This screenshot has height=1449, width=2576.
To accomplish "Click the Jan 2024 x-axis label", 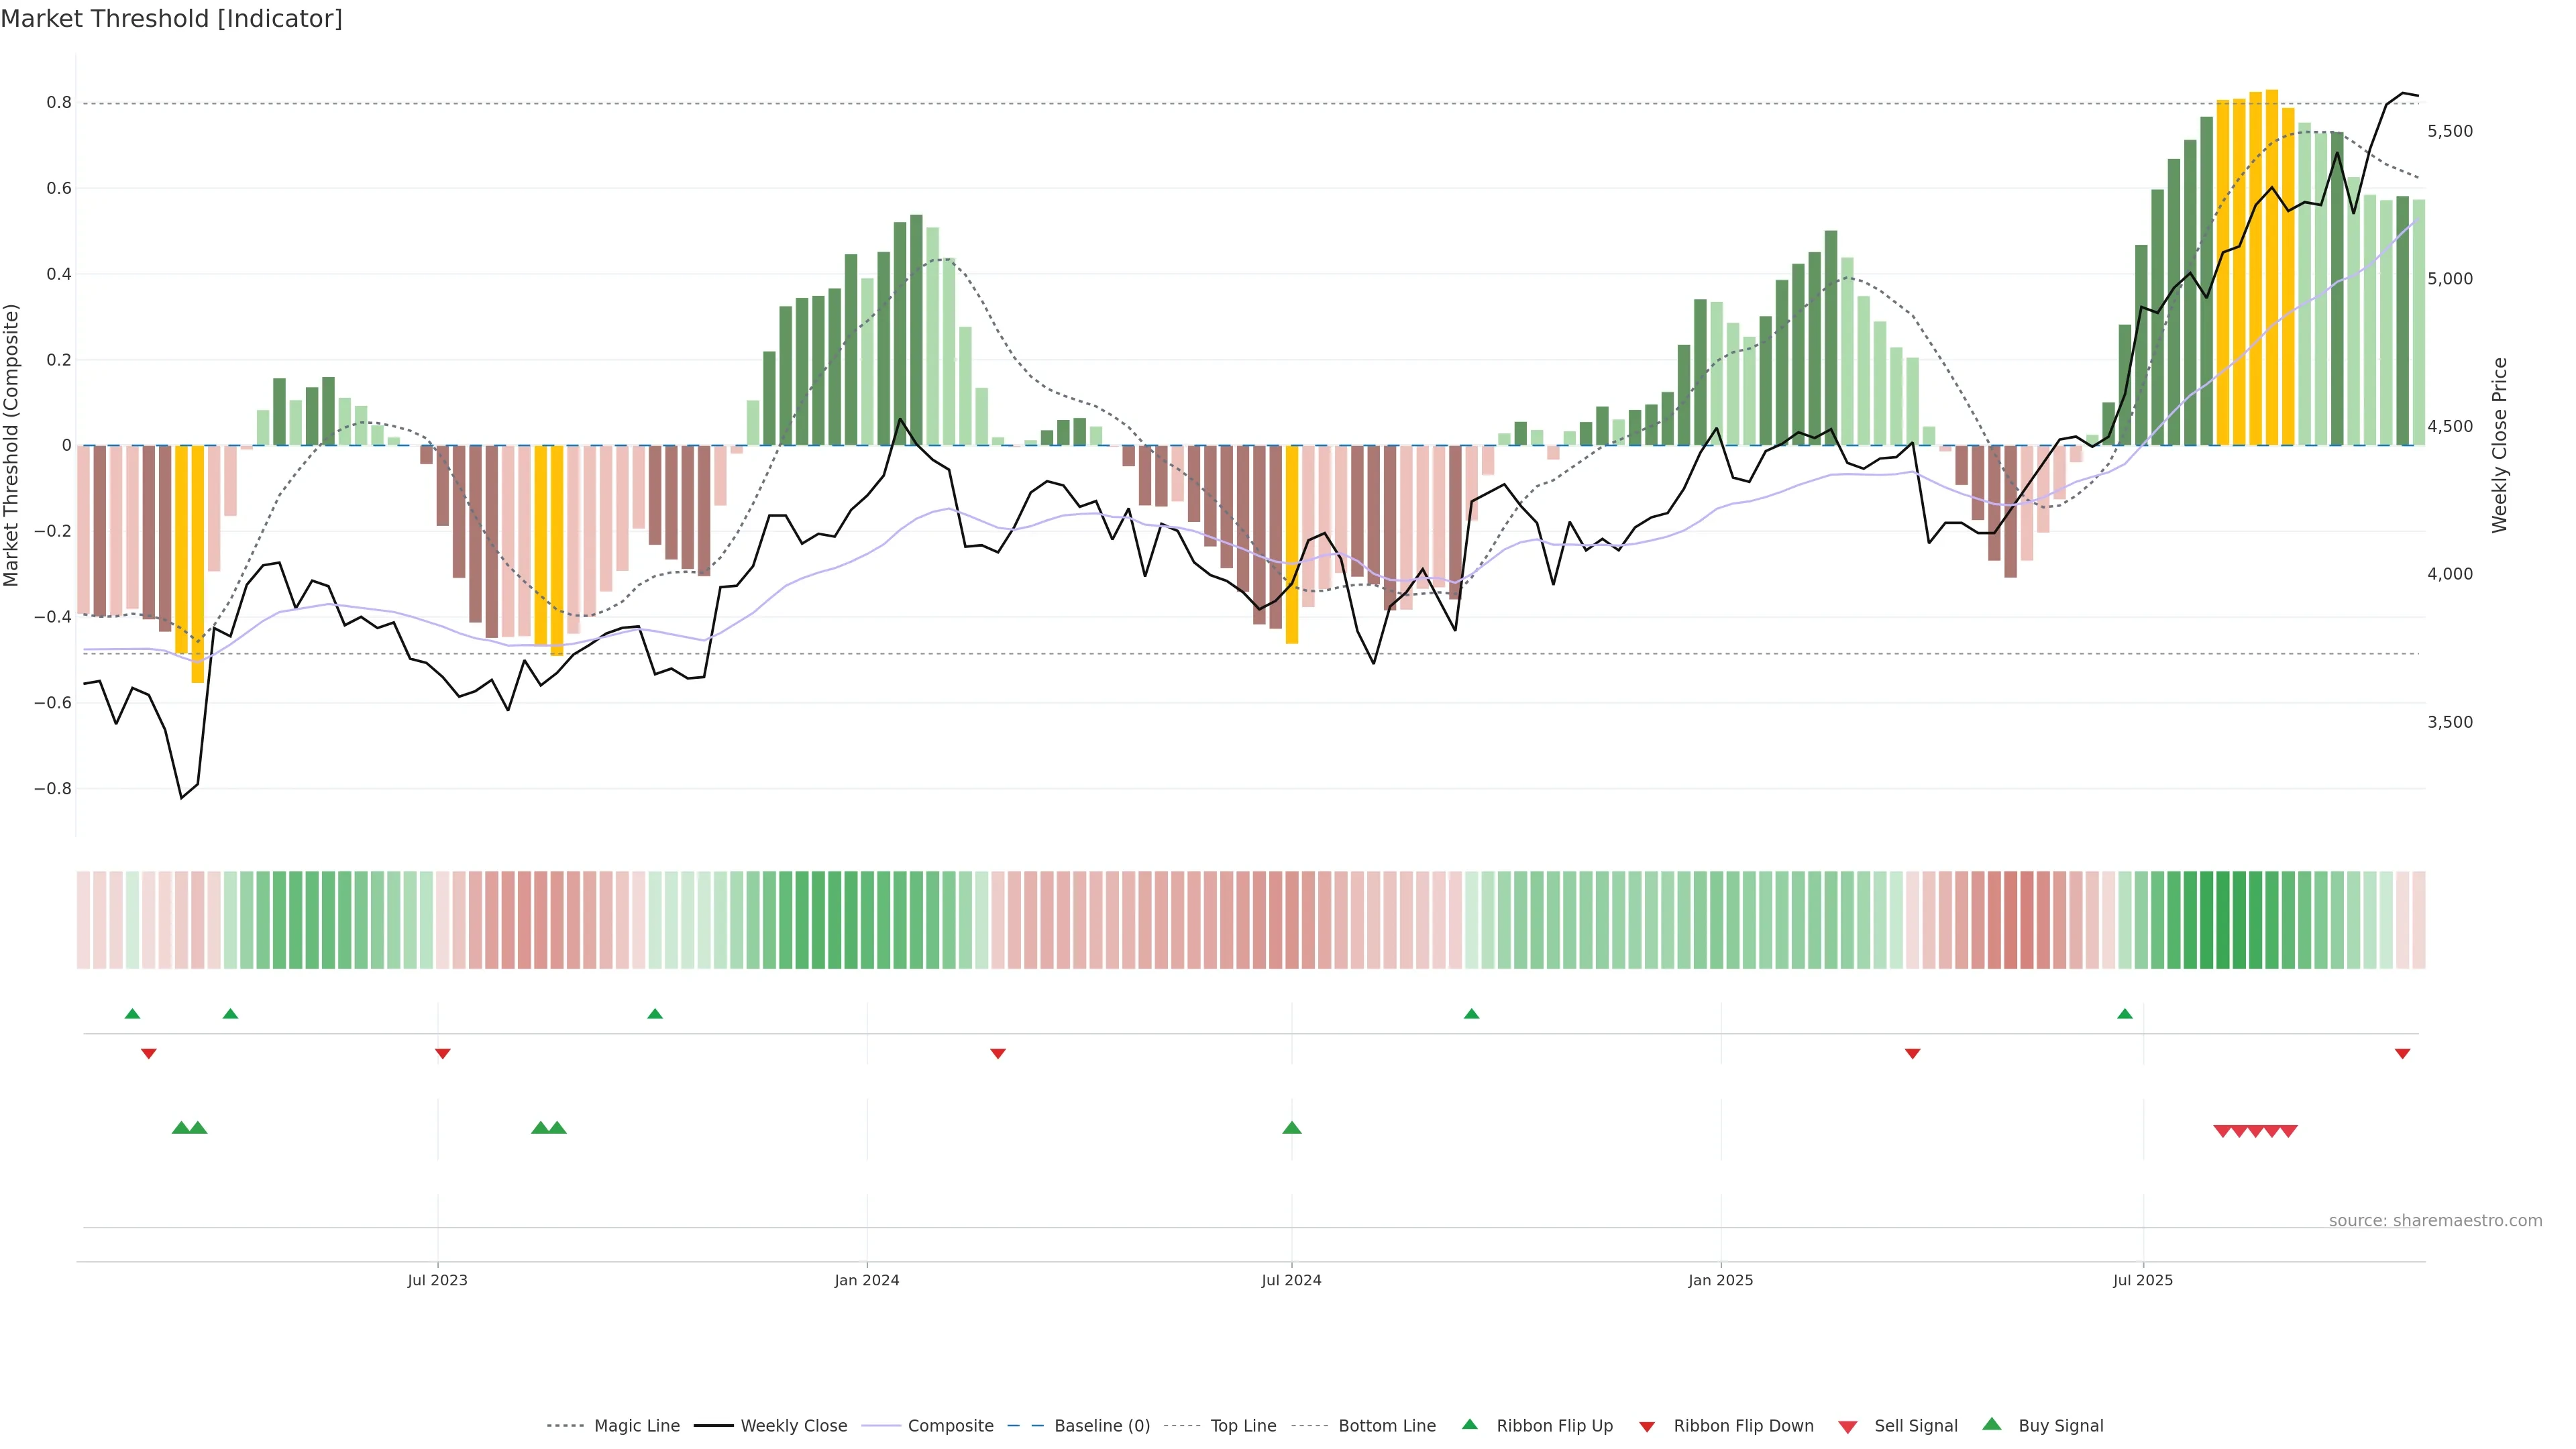I will (867, 1280).
